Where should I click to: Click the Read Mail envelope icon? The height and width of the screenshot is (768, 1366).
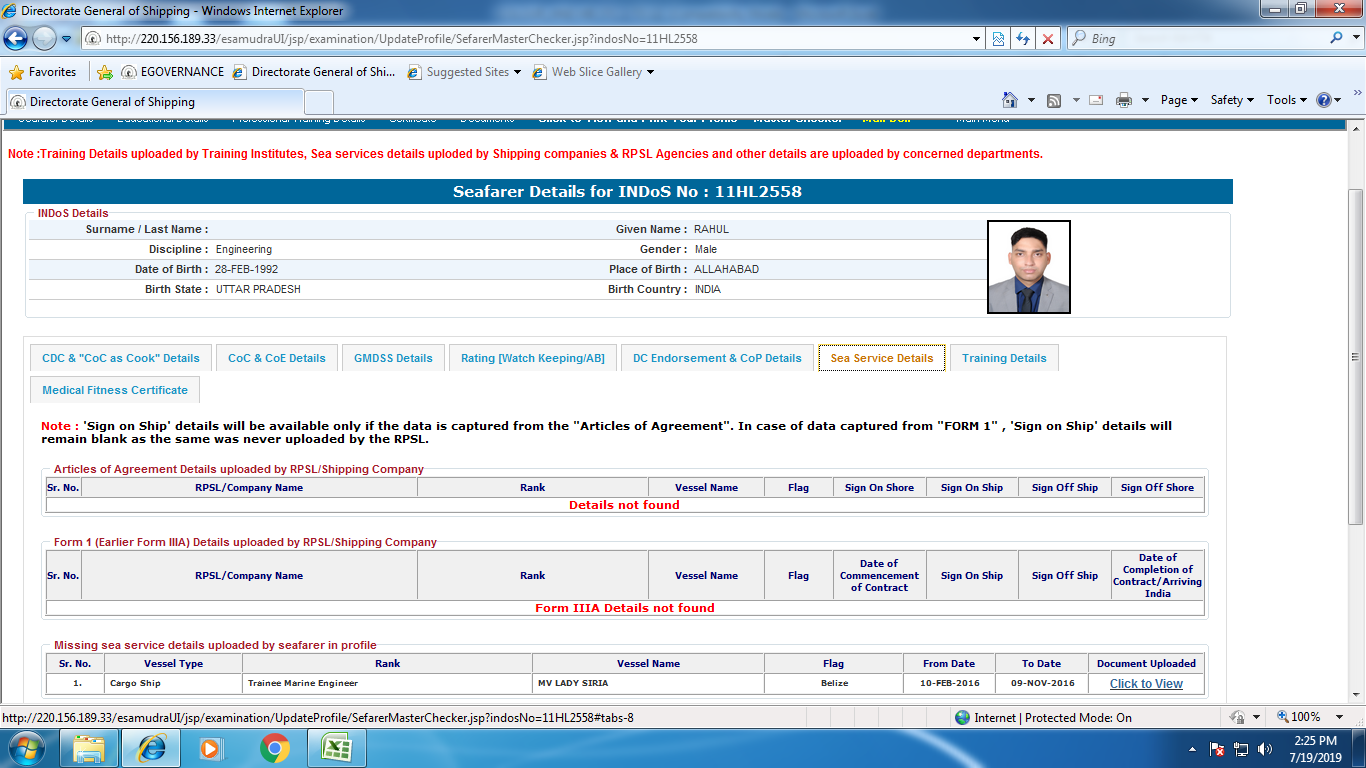click(x=1096, y=100)
